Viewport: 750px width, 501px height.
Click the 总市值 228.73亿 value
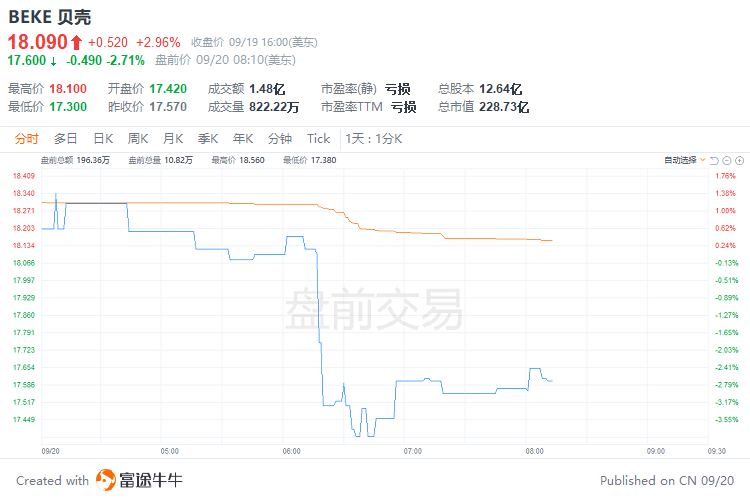click(504, 107)
